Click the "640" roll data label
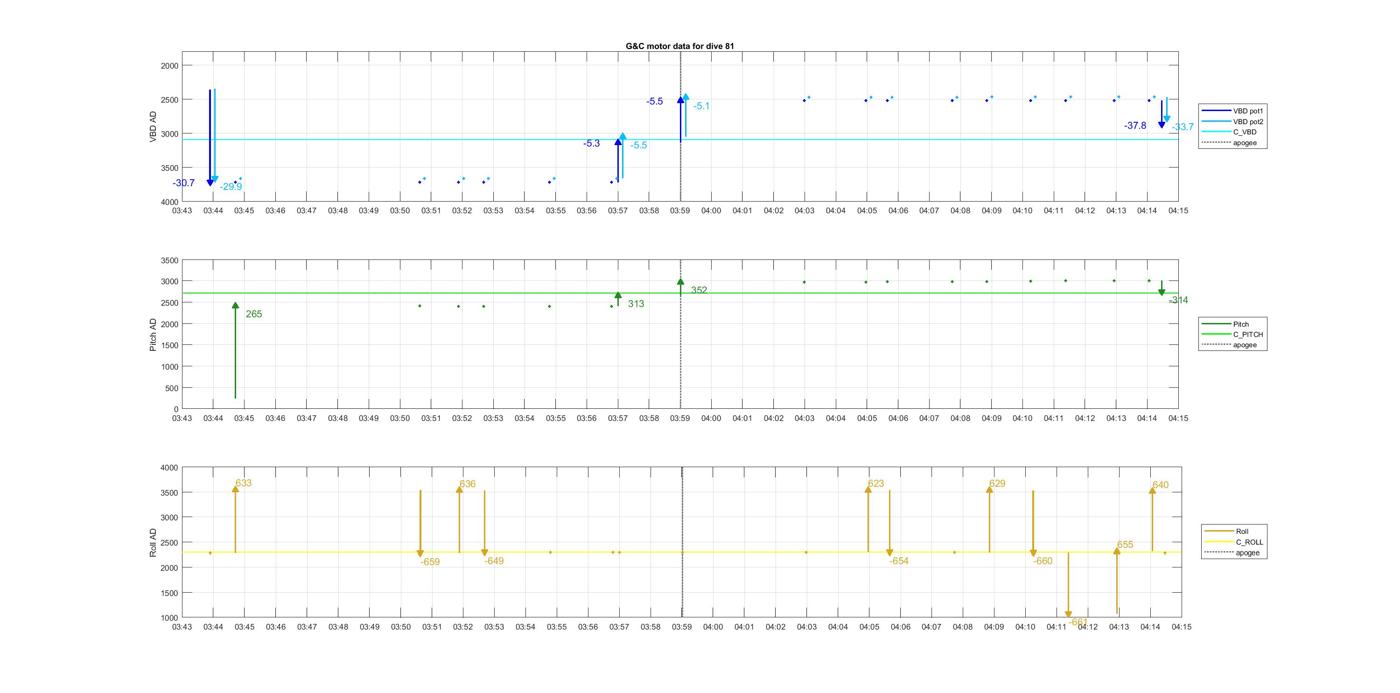 pyautogui.click(x=1160, y=485)
